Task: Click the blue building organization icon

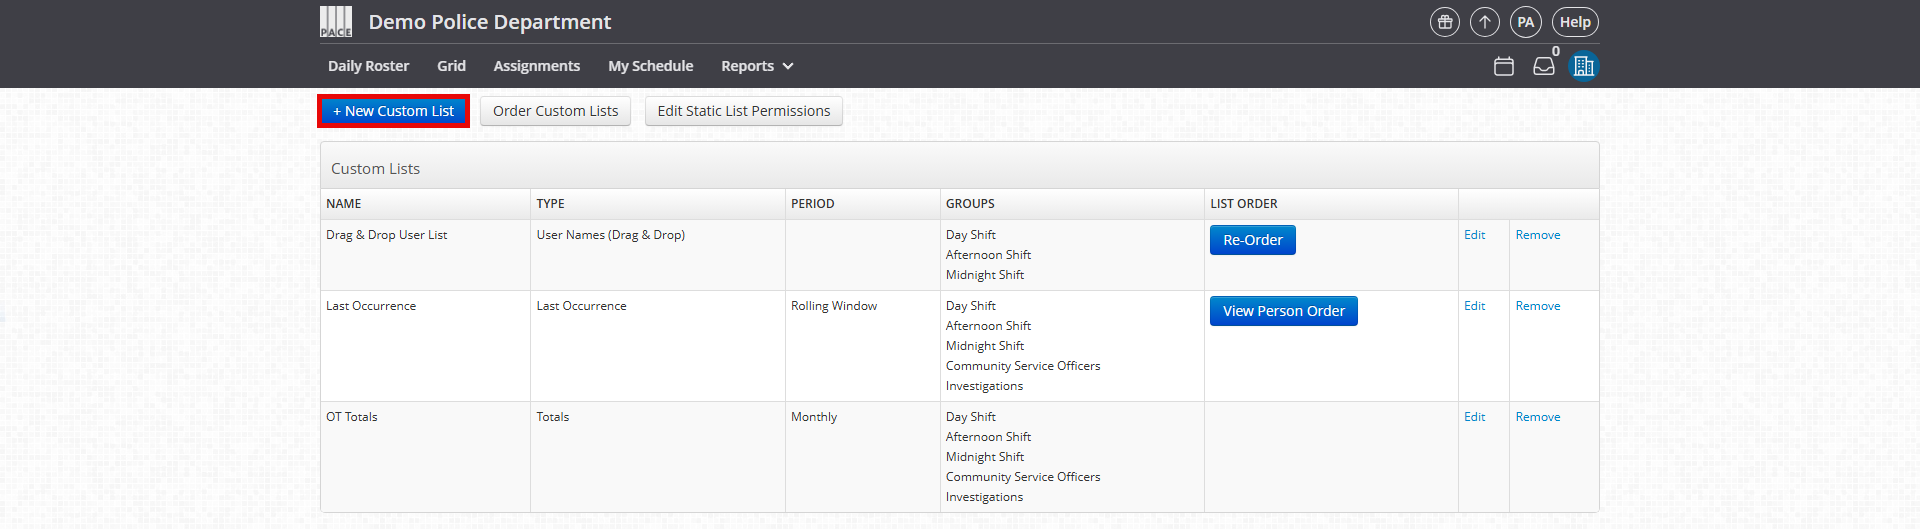Action: coord(1583,66)
